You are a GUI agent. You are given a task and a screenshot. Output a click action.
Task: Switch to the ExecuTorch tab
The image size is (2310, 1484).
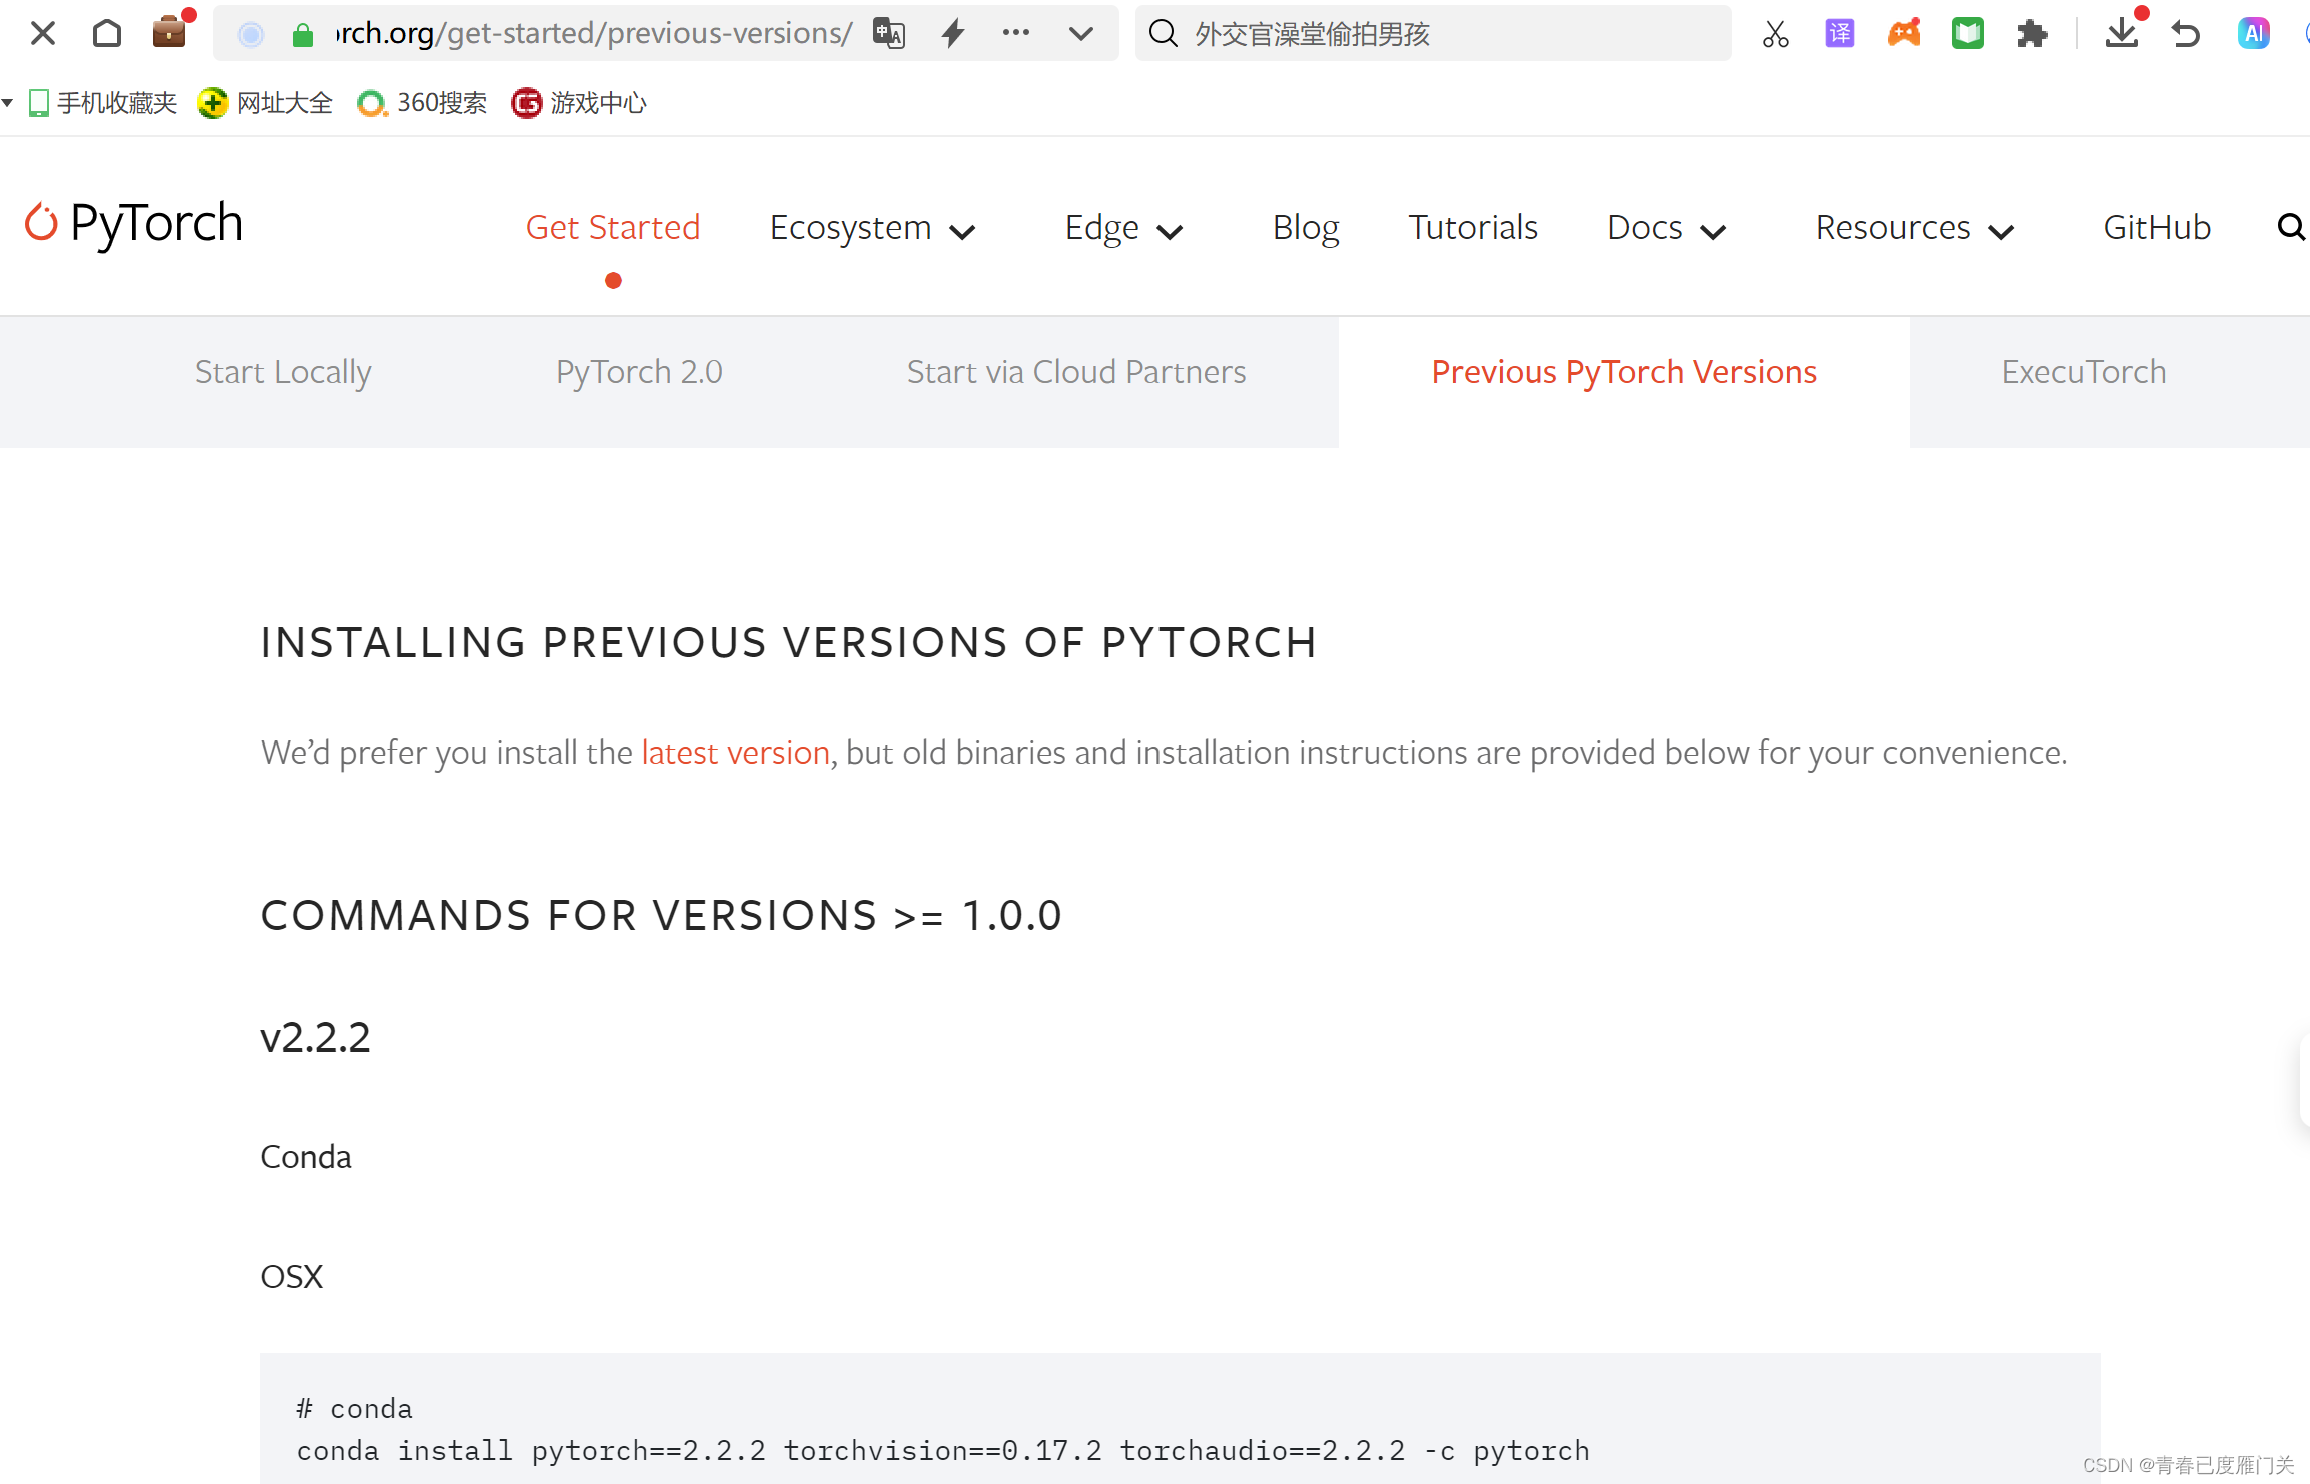tap(2084, 372)
